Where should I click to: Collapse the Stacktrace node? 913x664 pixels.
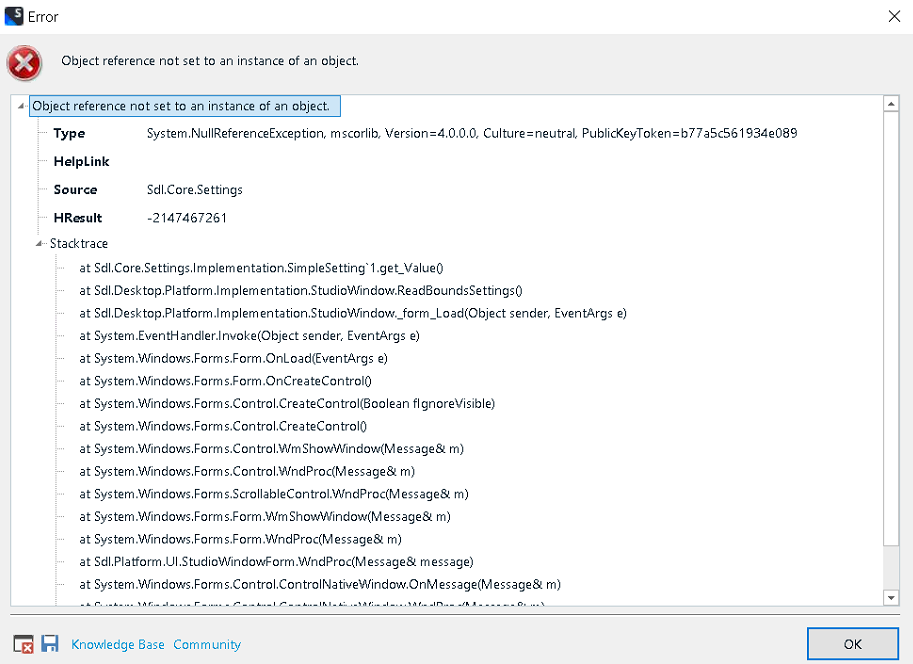click(40, 243)
